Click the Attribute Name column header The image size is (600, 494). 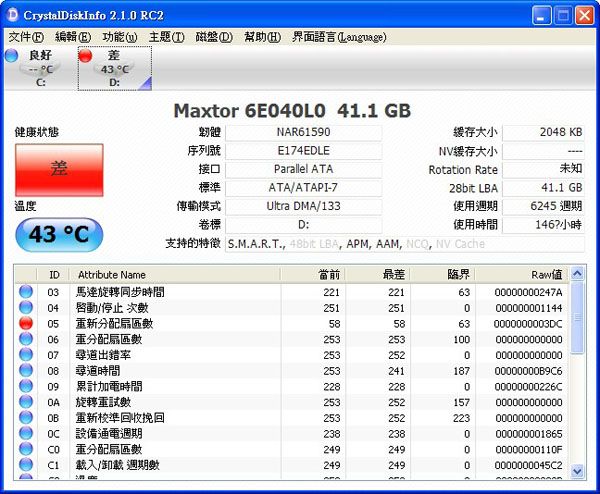click(x=111, y=274)
